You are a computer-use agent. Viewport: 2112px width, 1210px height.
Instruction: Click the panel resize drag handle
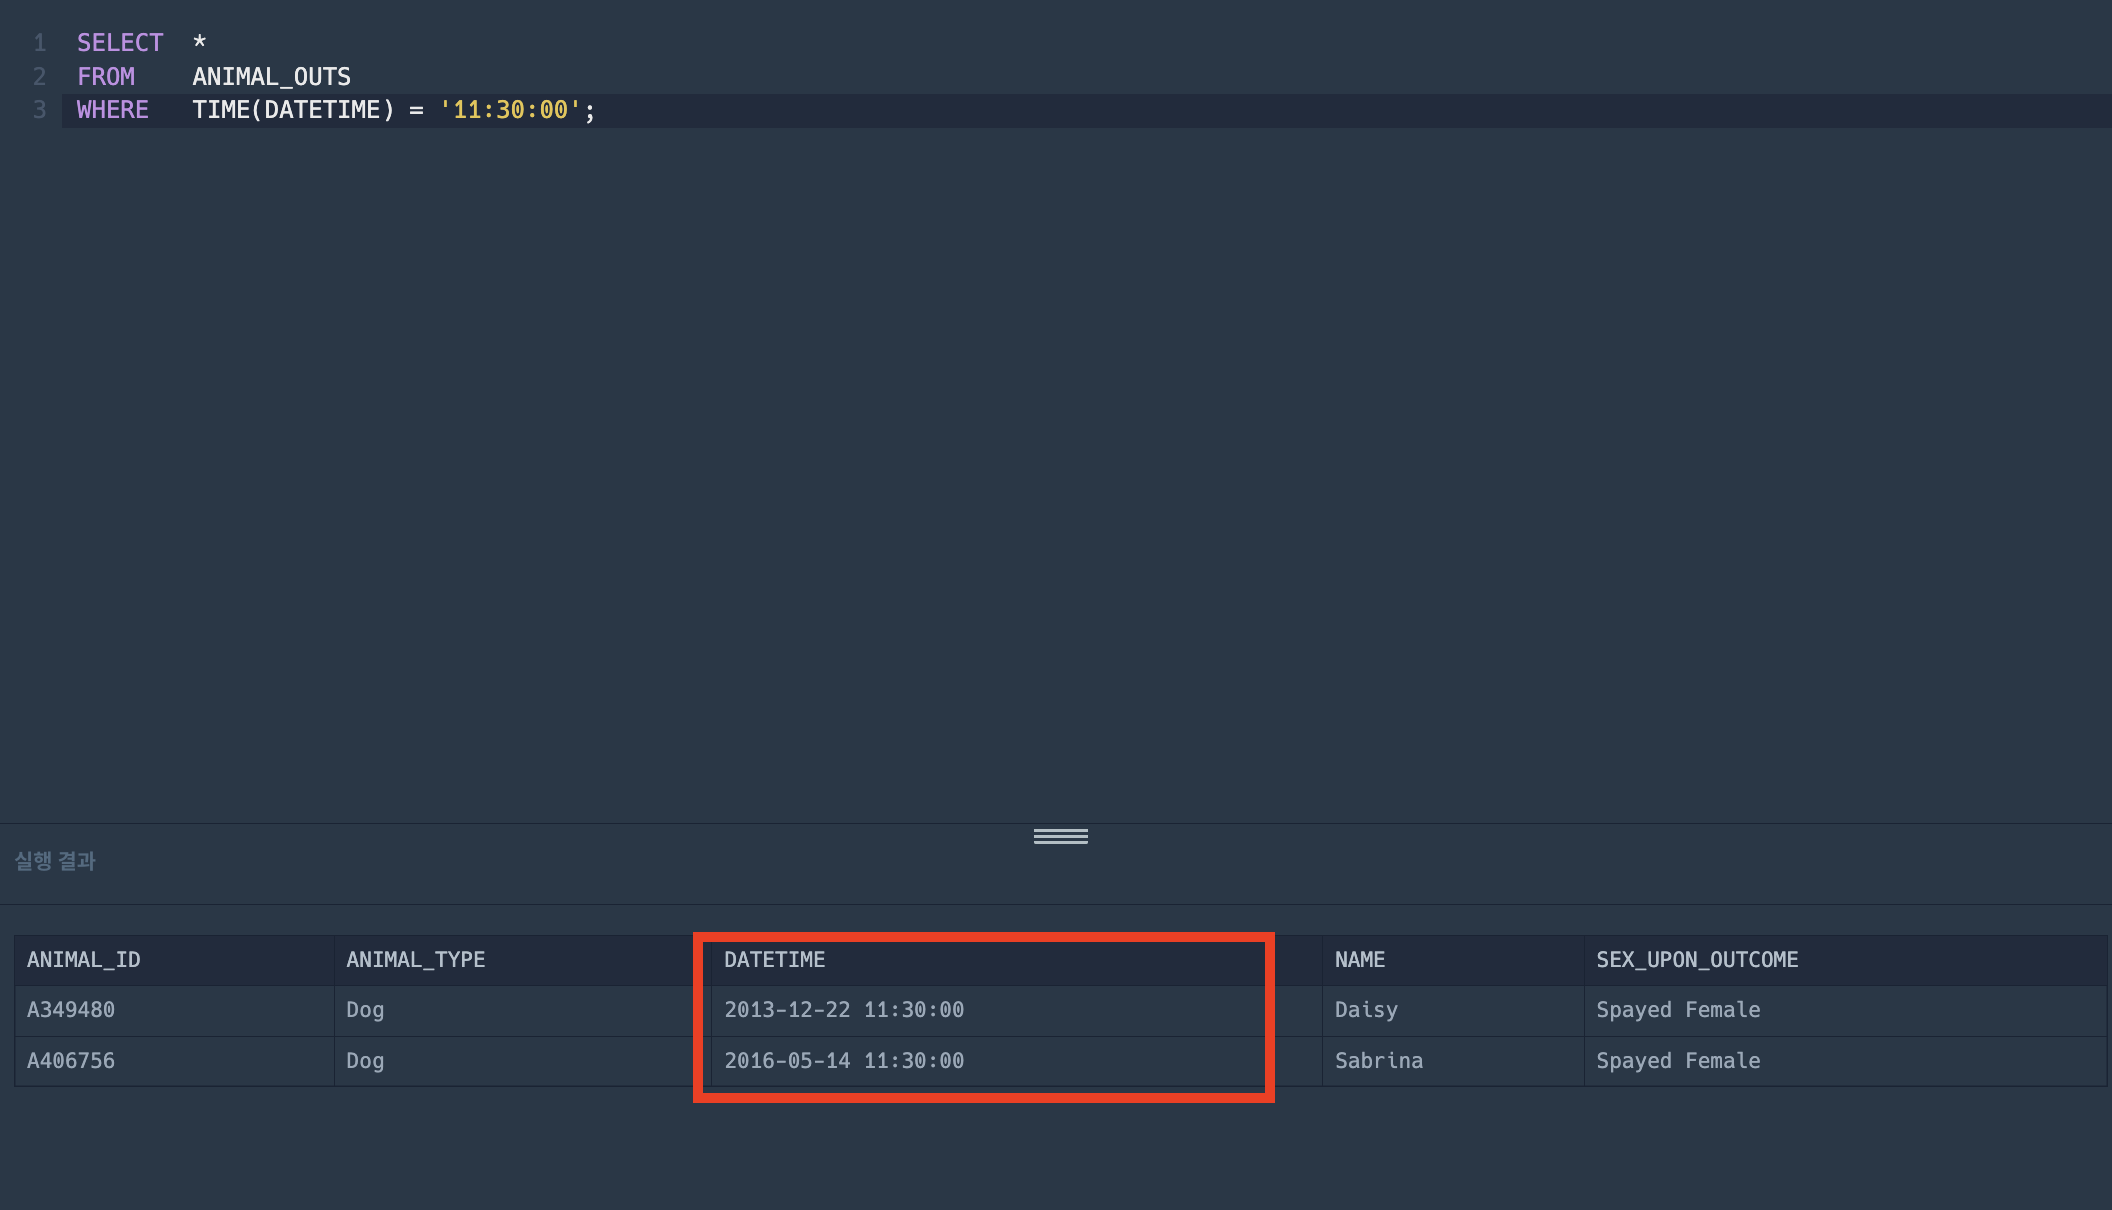tap(1060, 836)
